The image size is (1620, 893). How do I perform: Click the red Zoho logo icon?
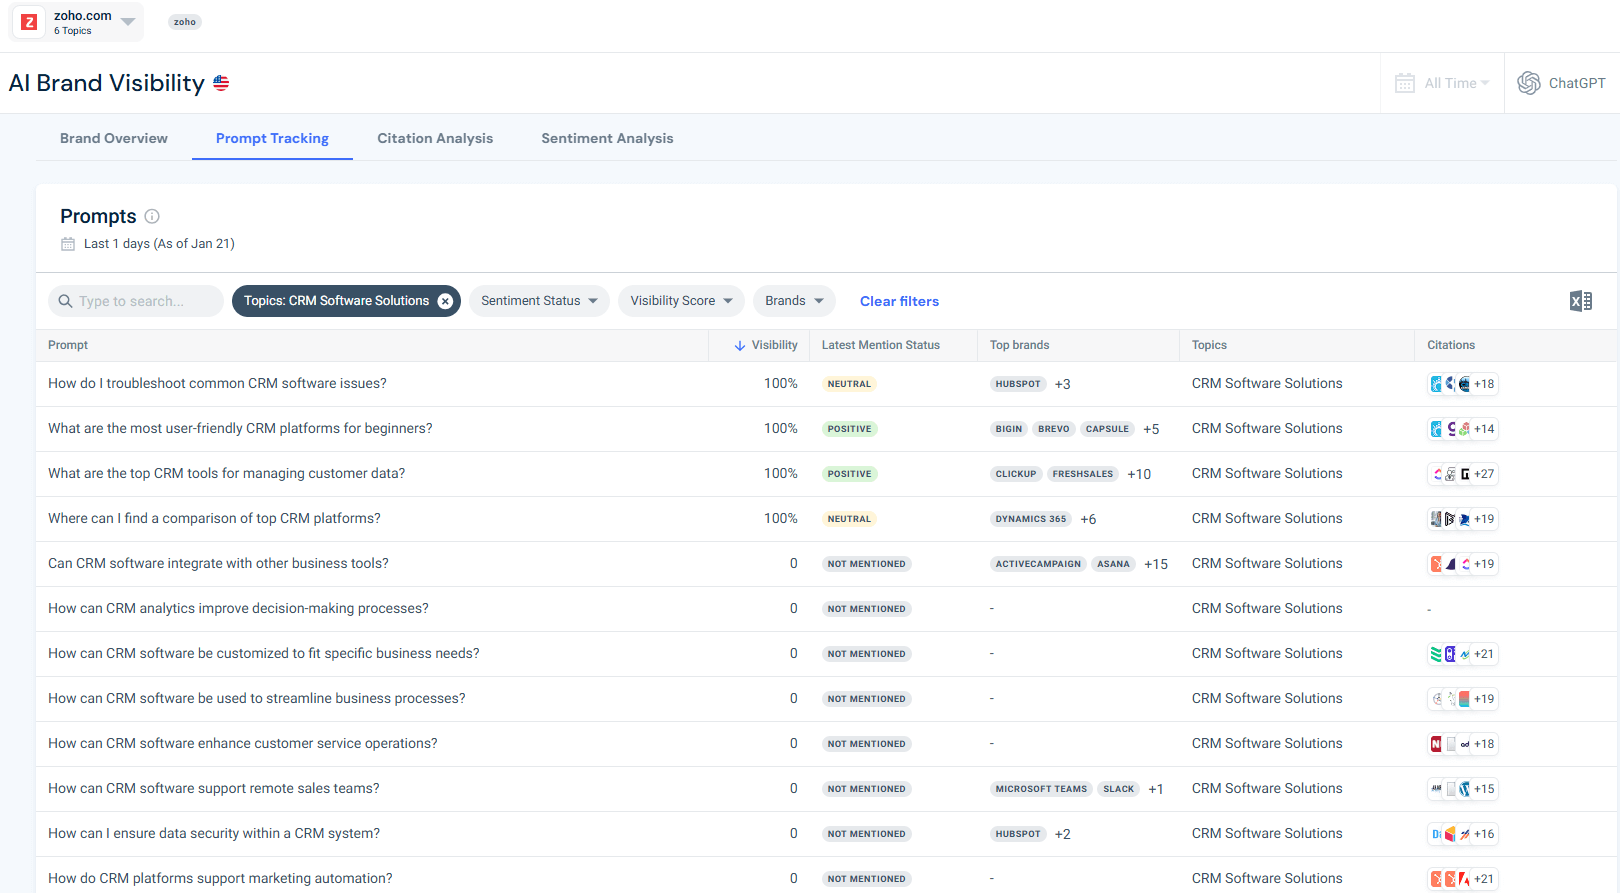point(29,22)
